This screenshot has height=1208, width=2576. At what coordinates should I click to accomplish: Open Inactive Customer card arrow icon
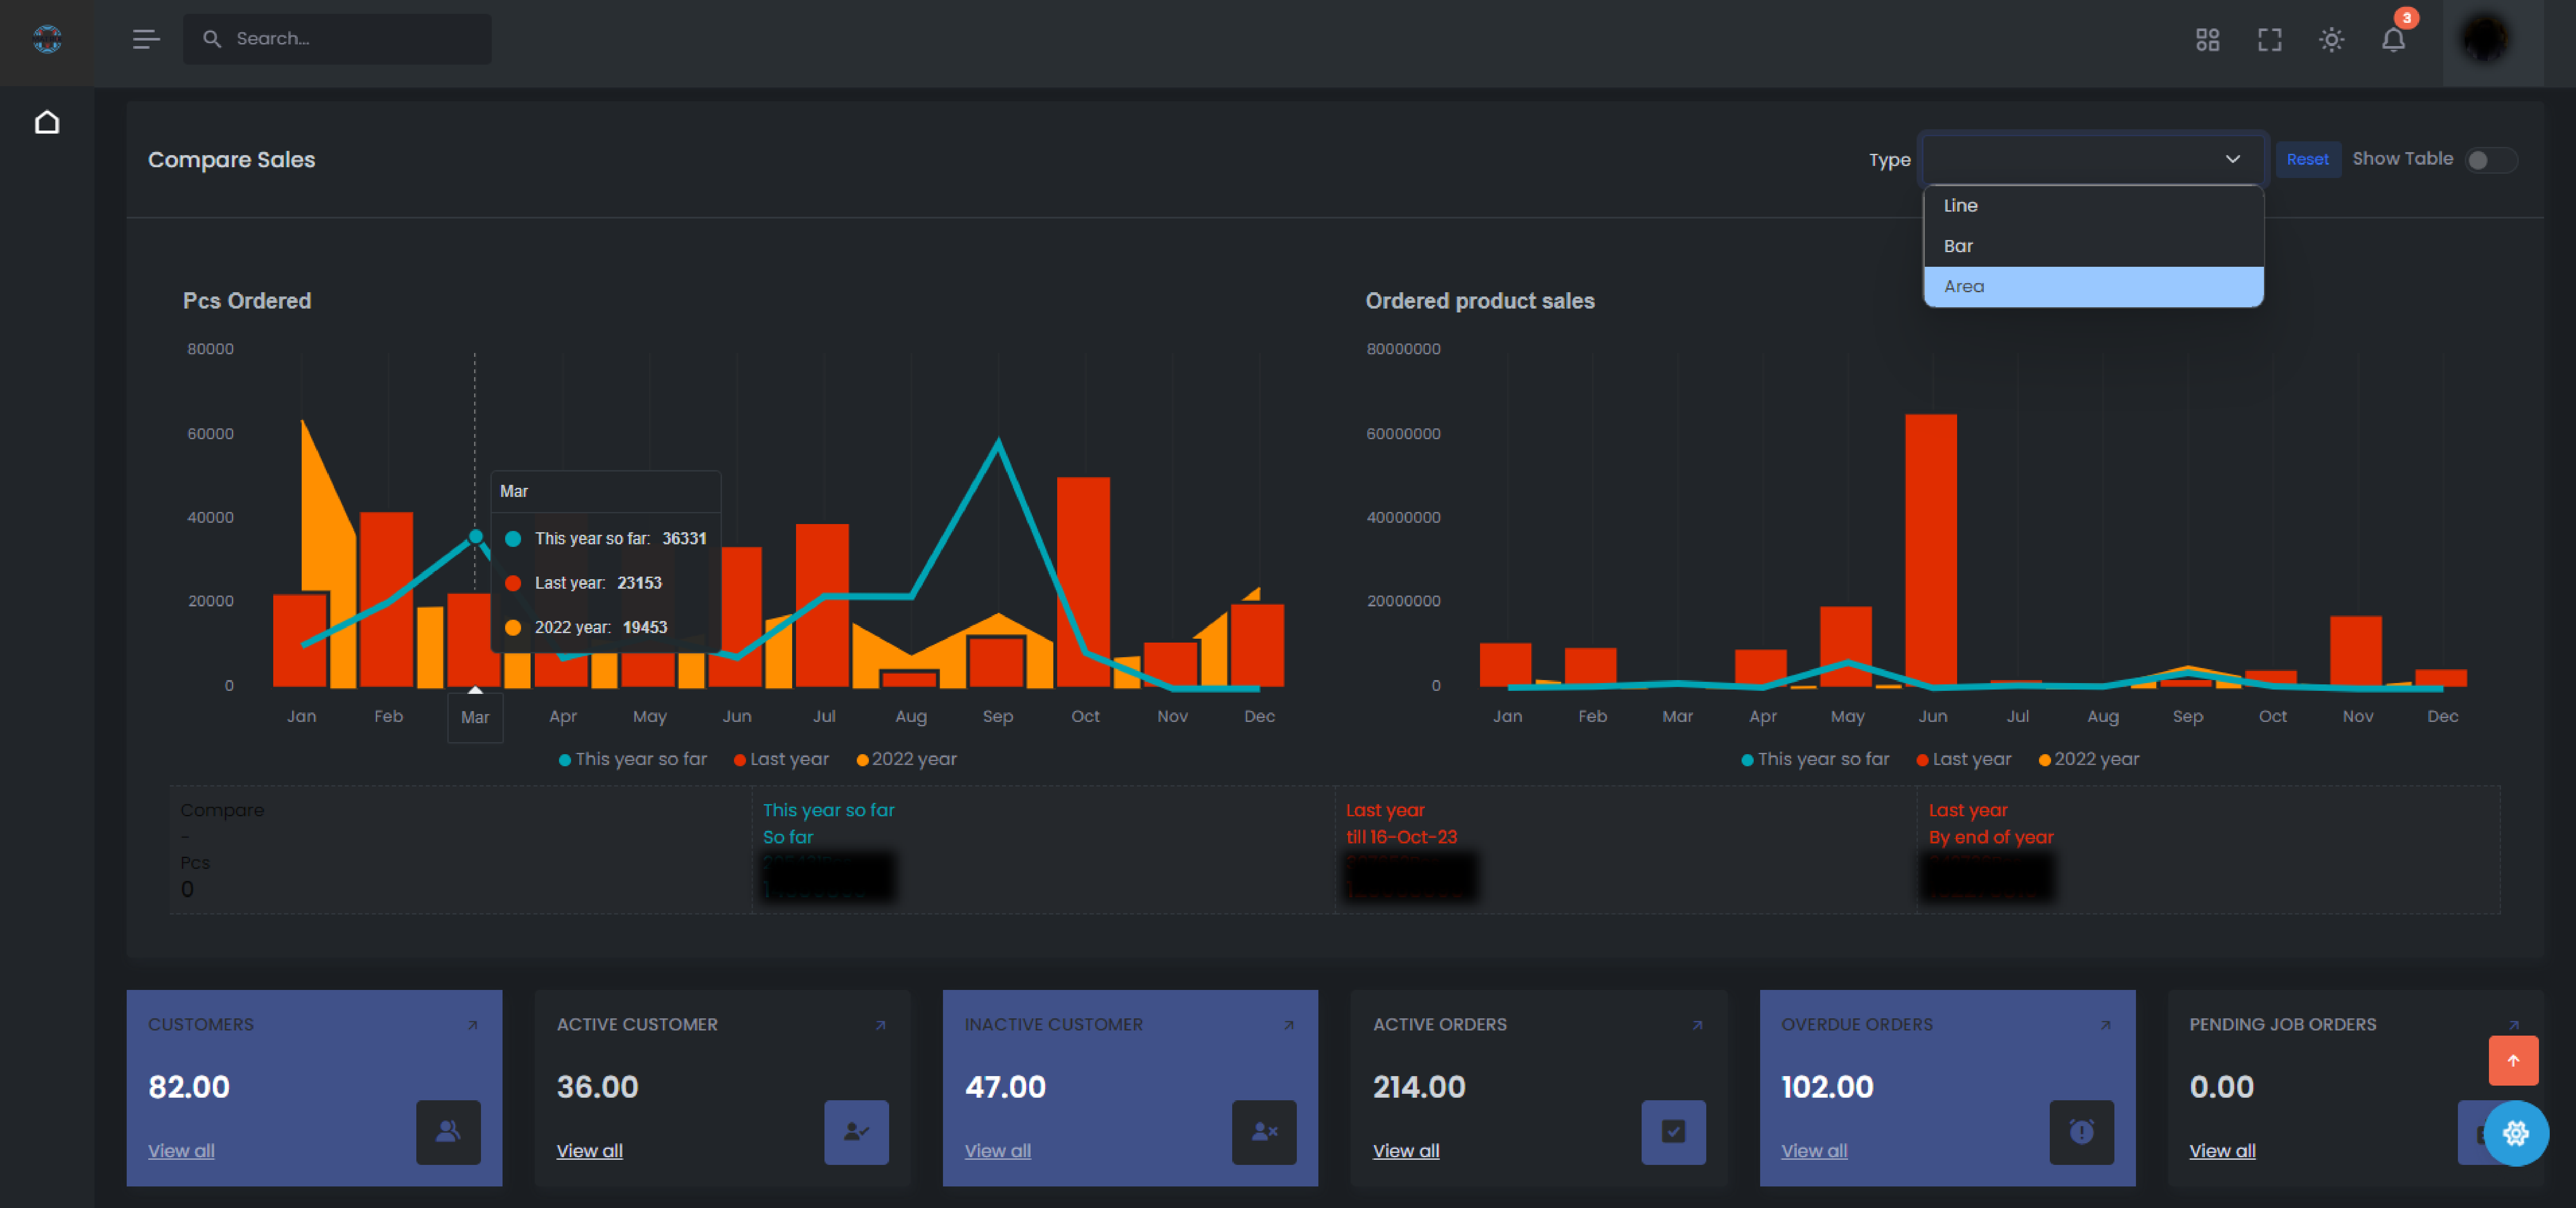1289,1025
